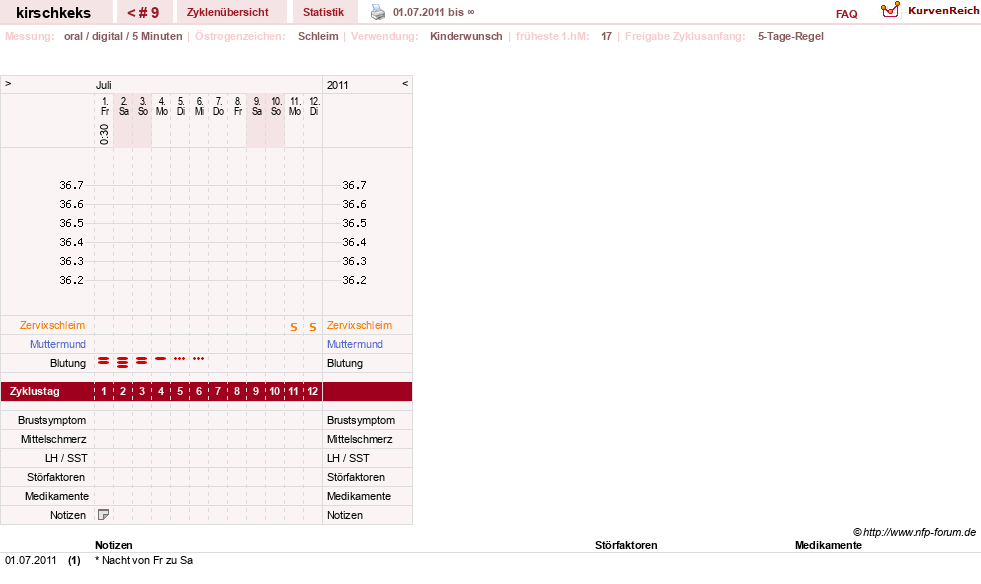Click the 'Kinderwunsch' usage value
Screen dimensions: 981x584
pyautogui.click(x=466, y=36)
